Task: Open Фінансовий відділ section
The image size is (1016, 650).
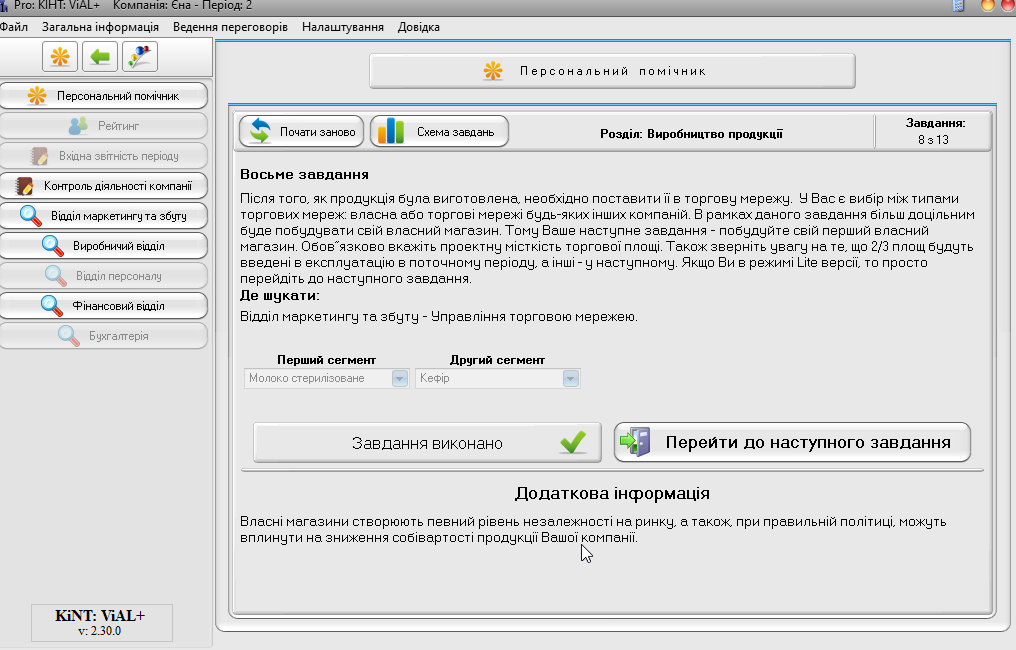Action: [104, 306]
